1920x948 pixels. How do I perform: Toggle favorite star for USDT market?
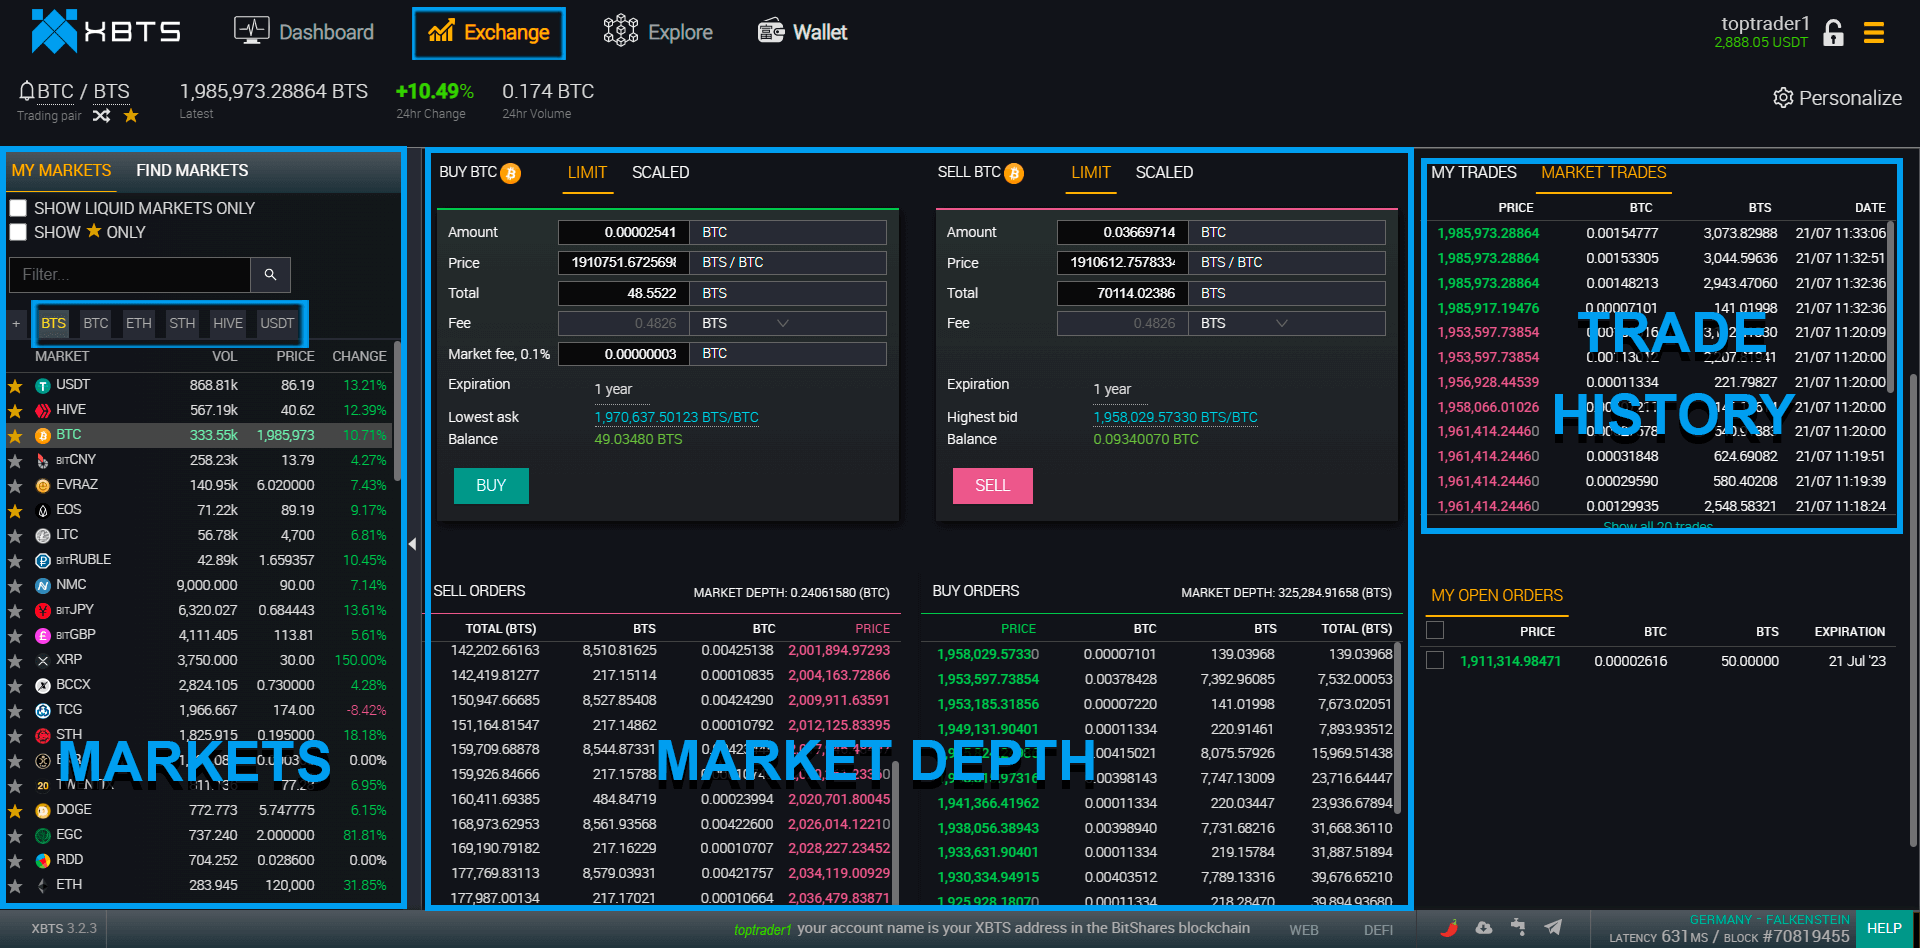pos(15,386)
